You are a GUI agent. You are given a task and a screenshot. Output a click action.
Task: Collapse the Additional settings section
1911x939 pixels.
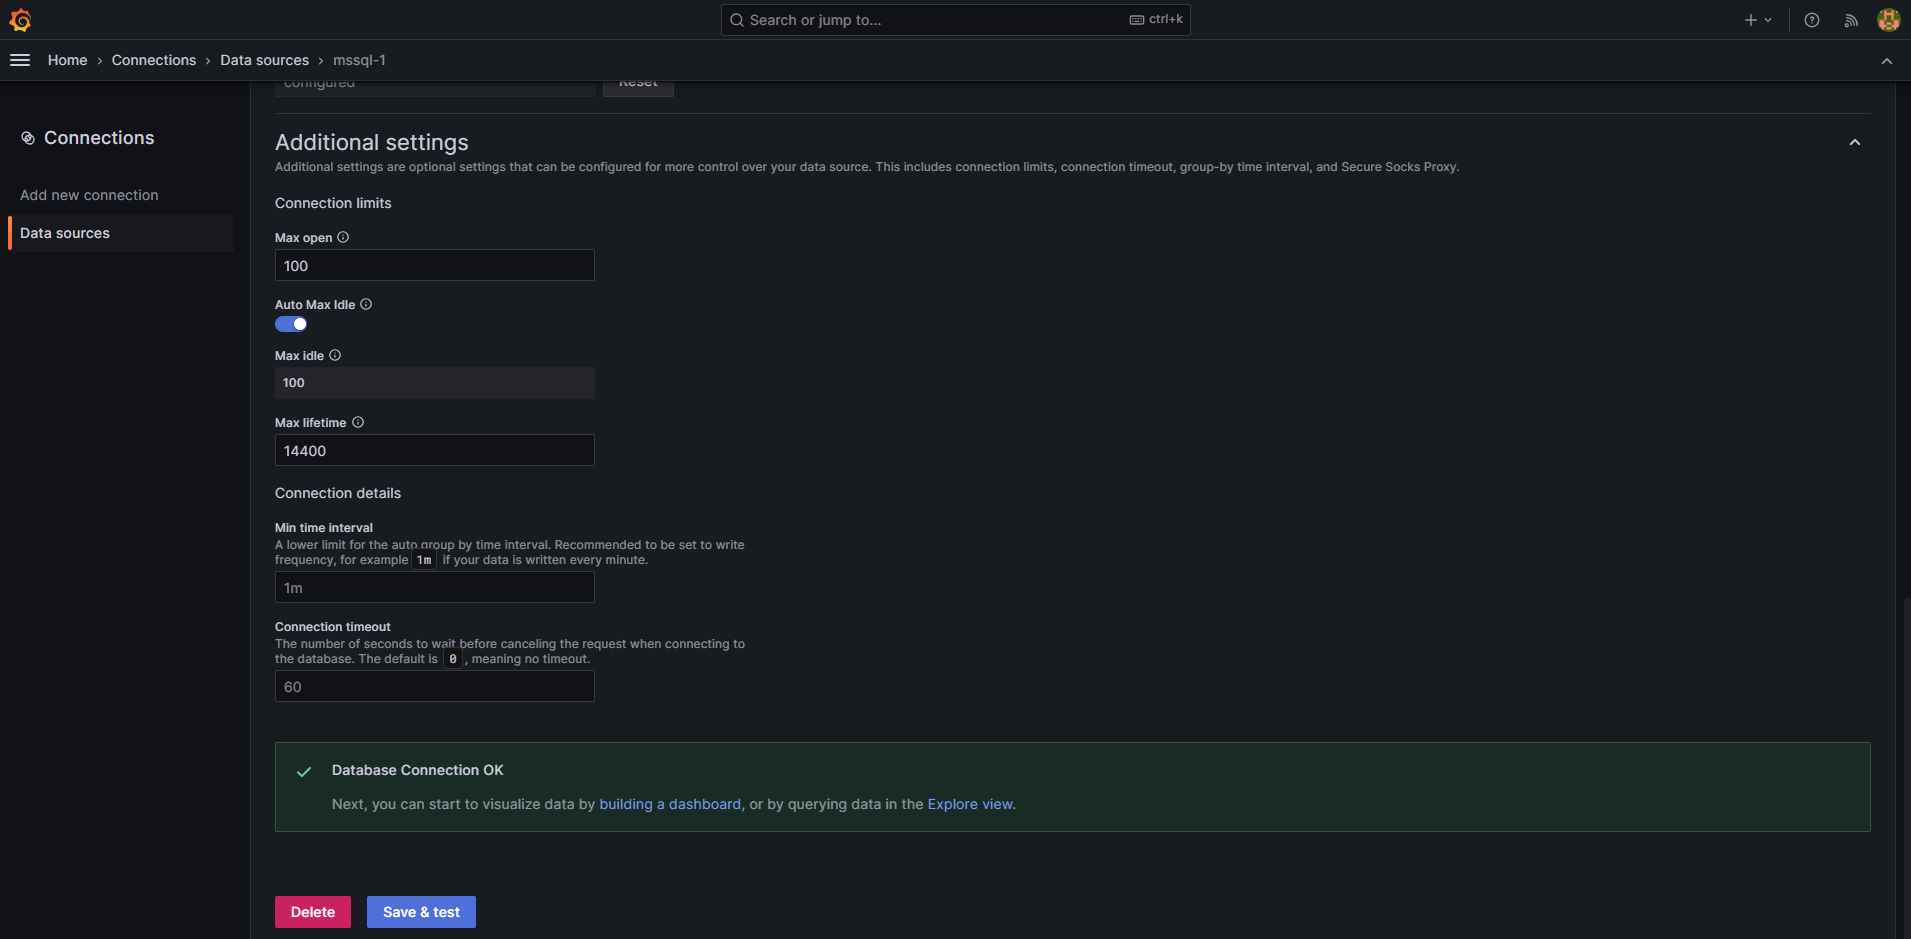[x=1855, y=142]
